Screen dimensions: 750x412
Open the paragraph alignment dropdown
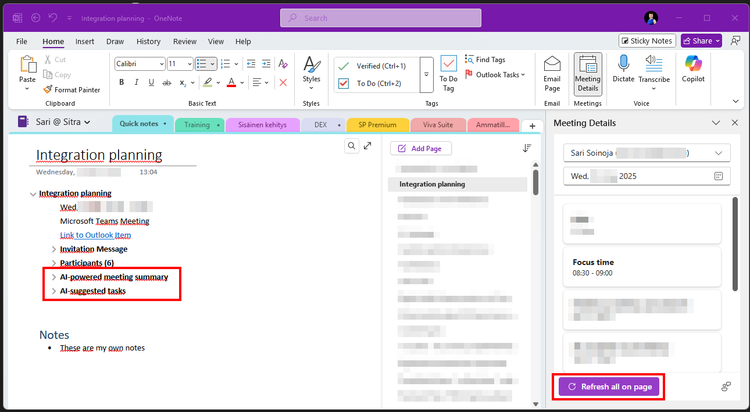tap(266, 82)
